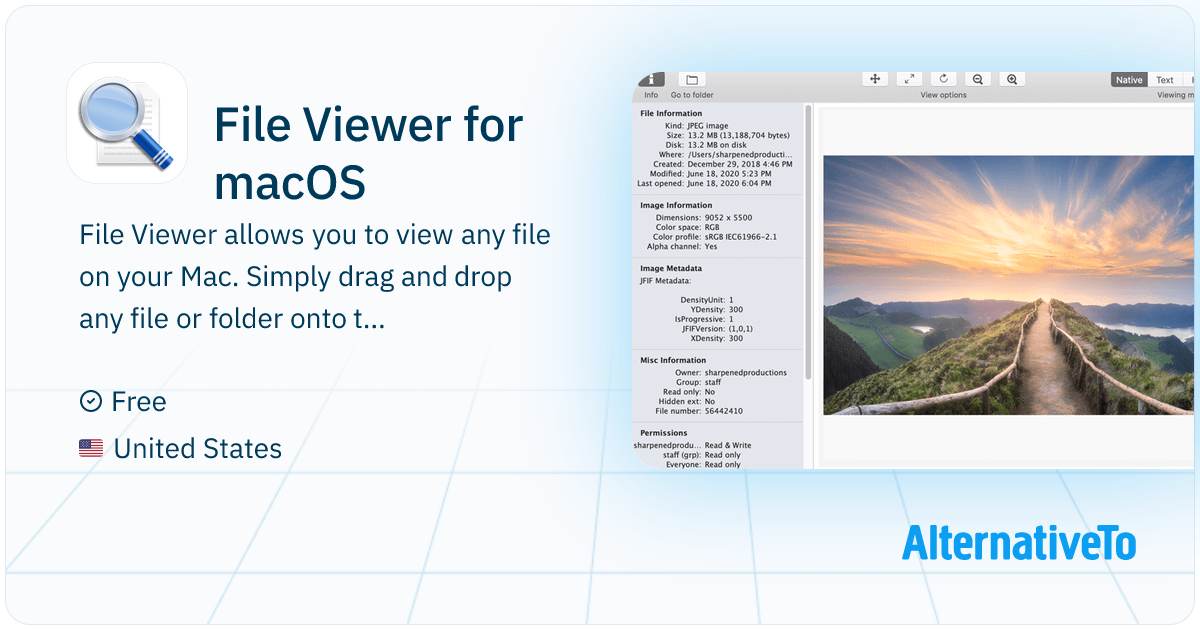Zoom in with the plus magnifier

pyautogui.click(x=1012, y=79)
